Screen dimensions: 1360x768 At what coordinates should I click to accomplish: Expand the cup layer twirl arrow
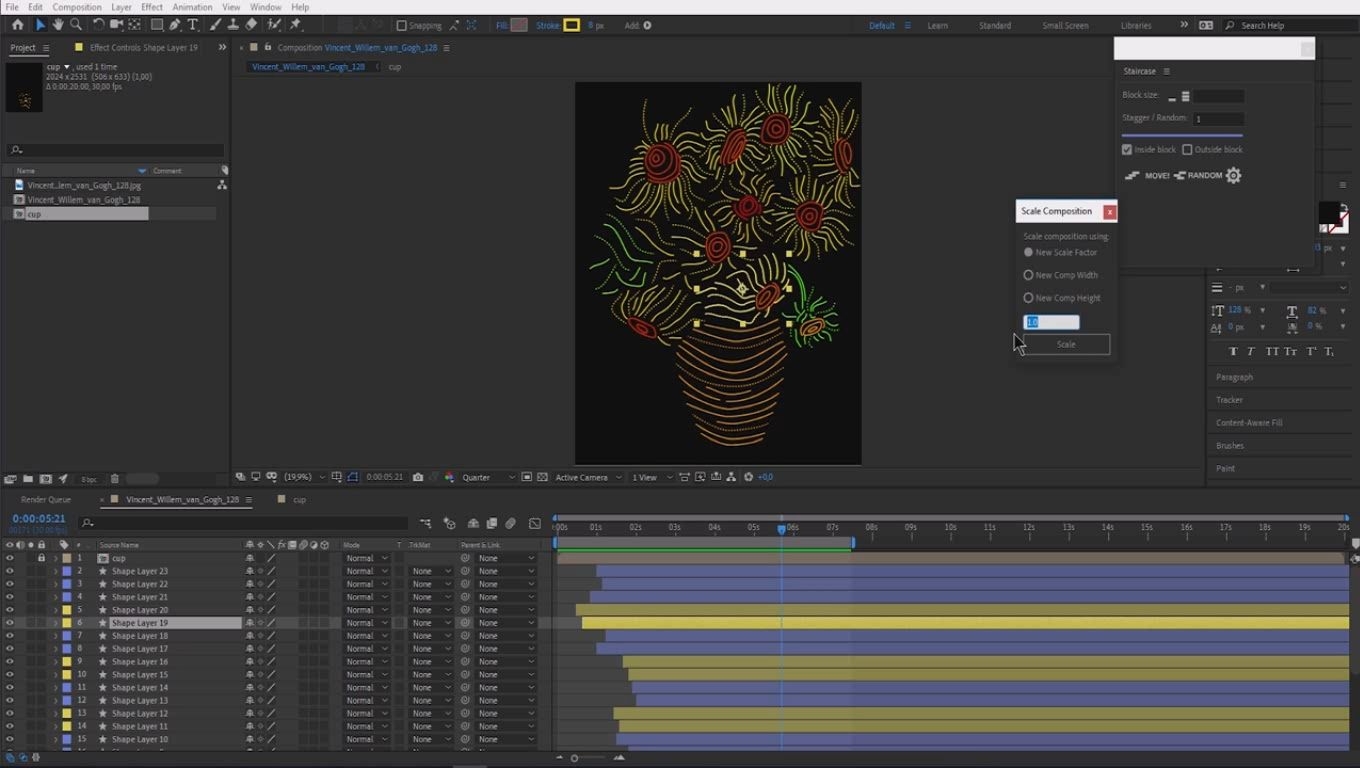point(56,558)
